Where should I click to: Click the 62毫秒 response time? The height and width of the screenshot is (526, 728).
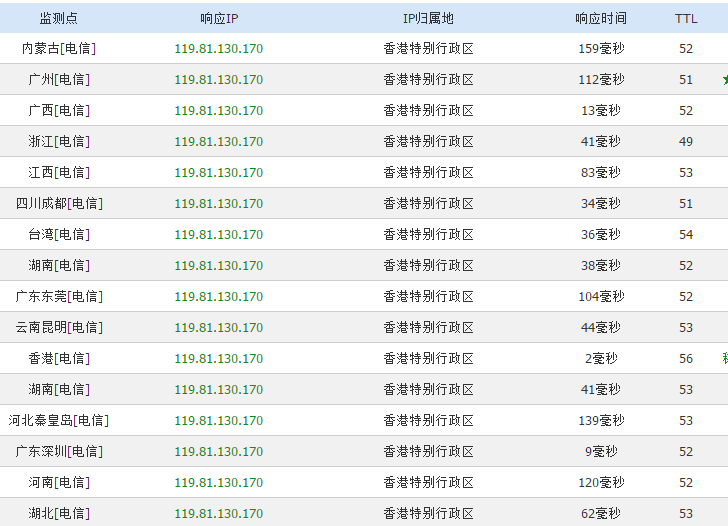[x=601, y=513]
